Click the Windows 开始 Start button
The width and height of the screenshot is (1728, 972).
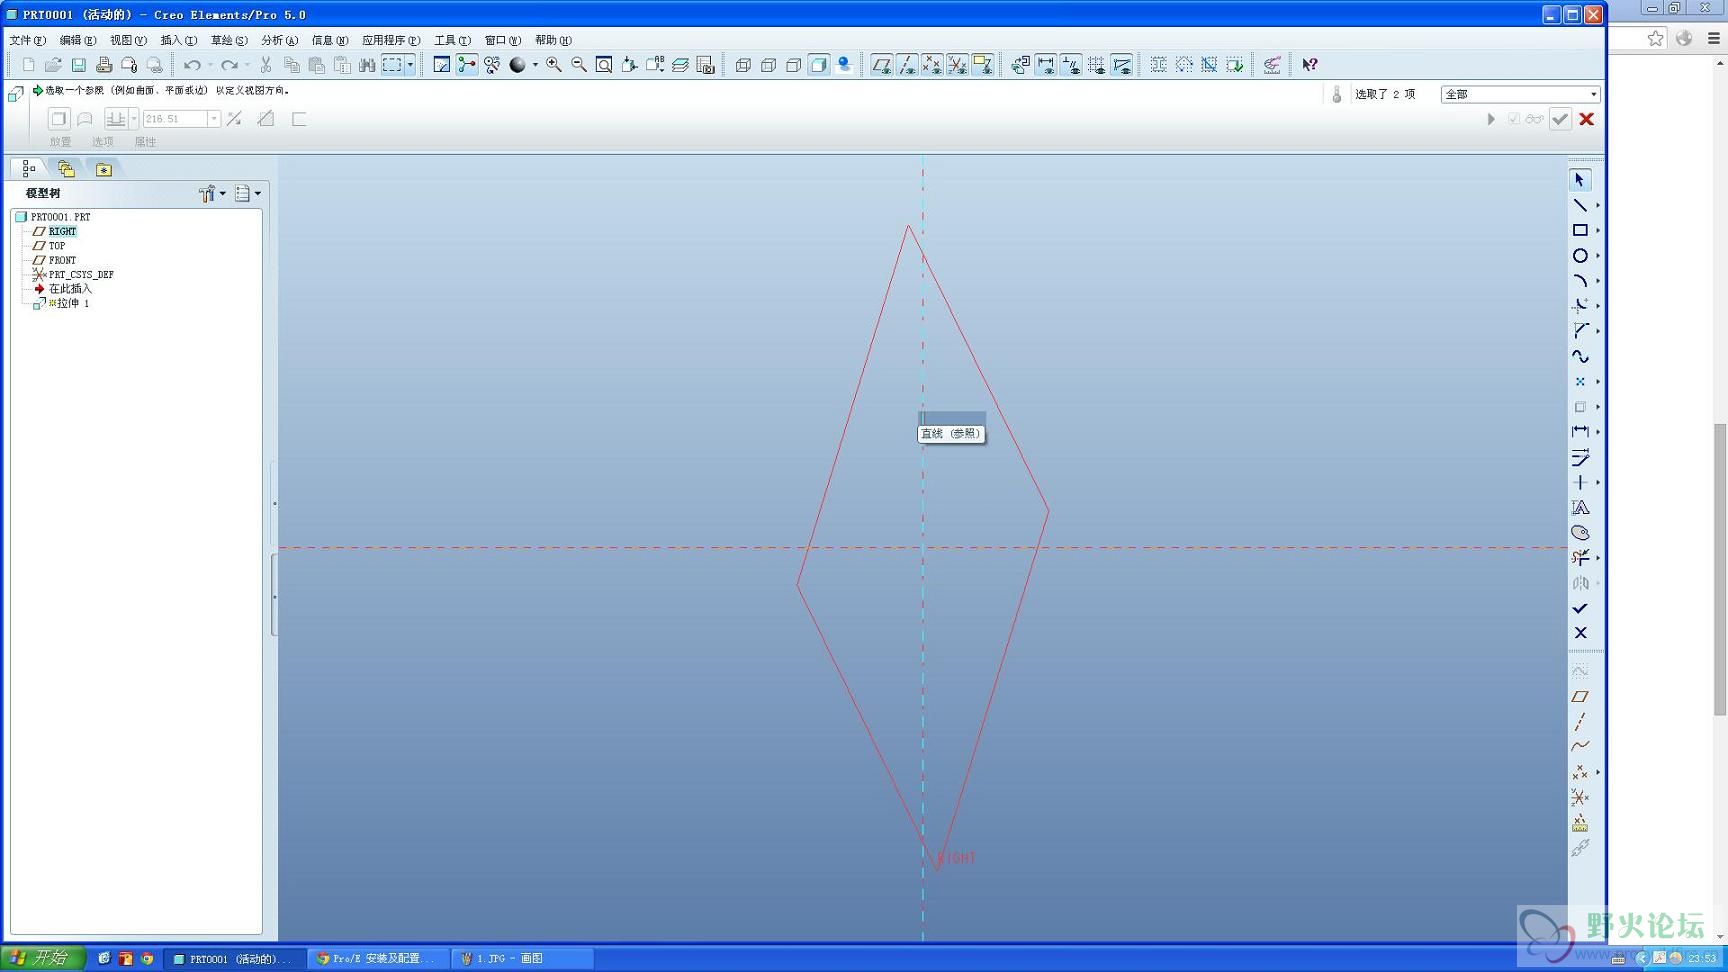point(42,958)
